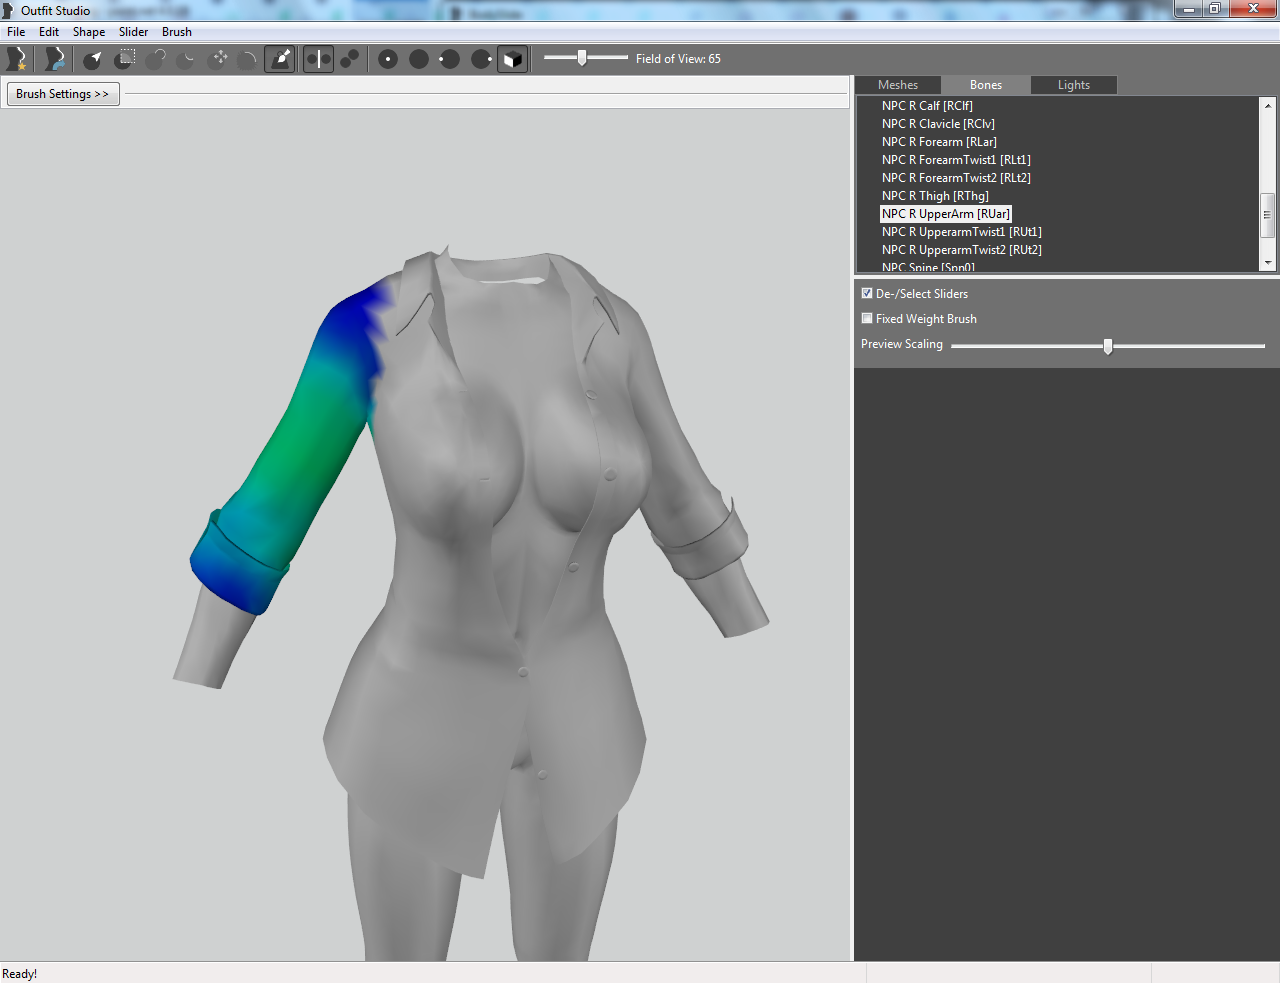The image size is (1280, 984).
Task: Uncheck De-/Select Sliders checkbox
Action: coord(867,293)
